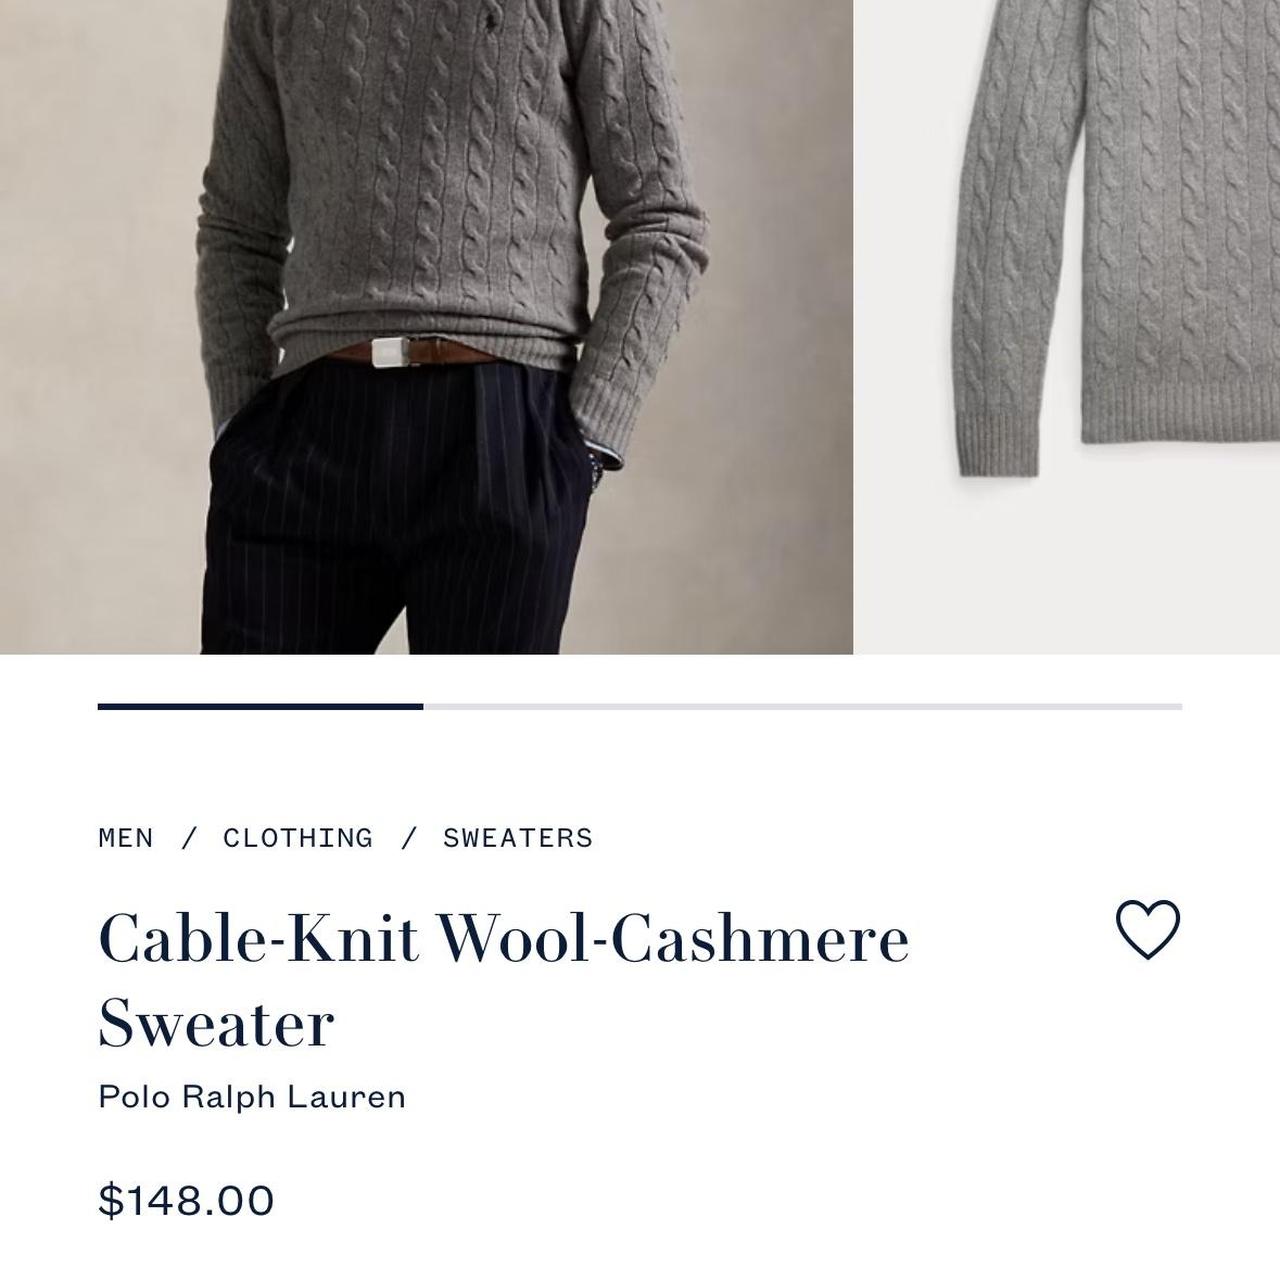Jump ahead on the light gray carousel track

click(802, 707)
